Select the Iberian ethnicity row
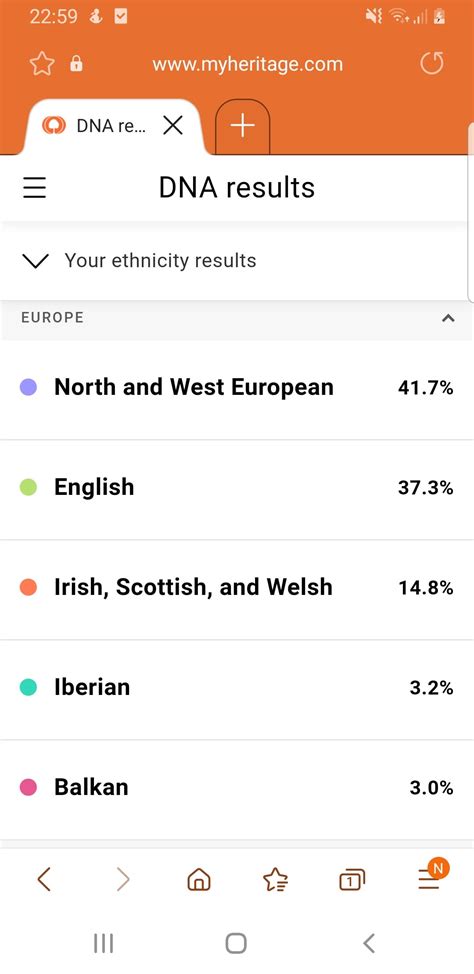The image size is (474, 974). point(237,688)
